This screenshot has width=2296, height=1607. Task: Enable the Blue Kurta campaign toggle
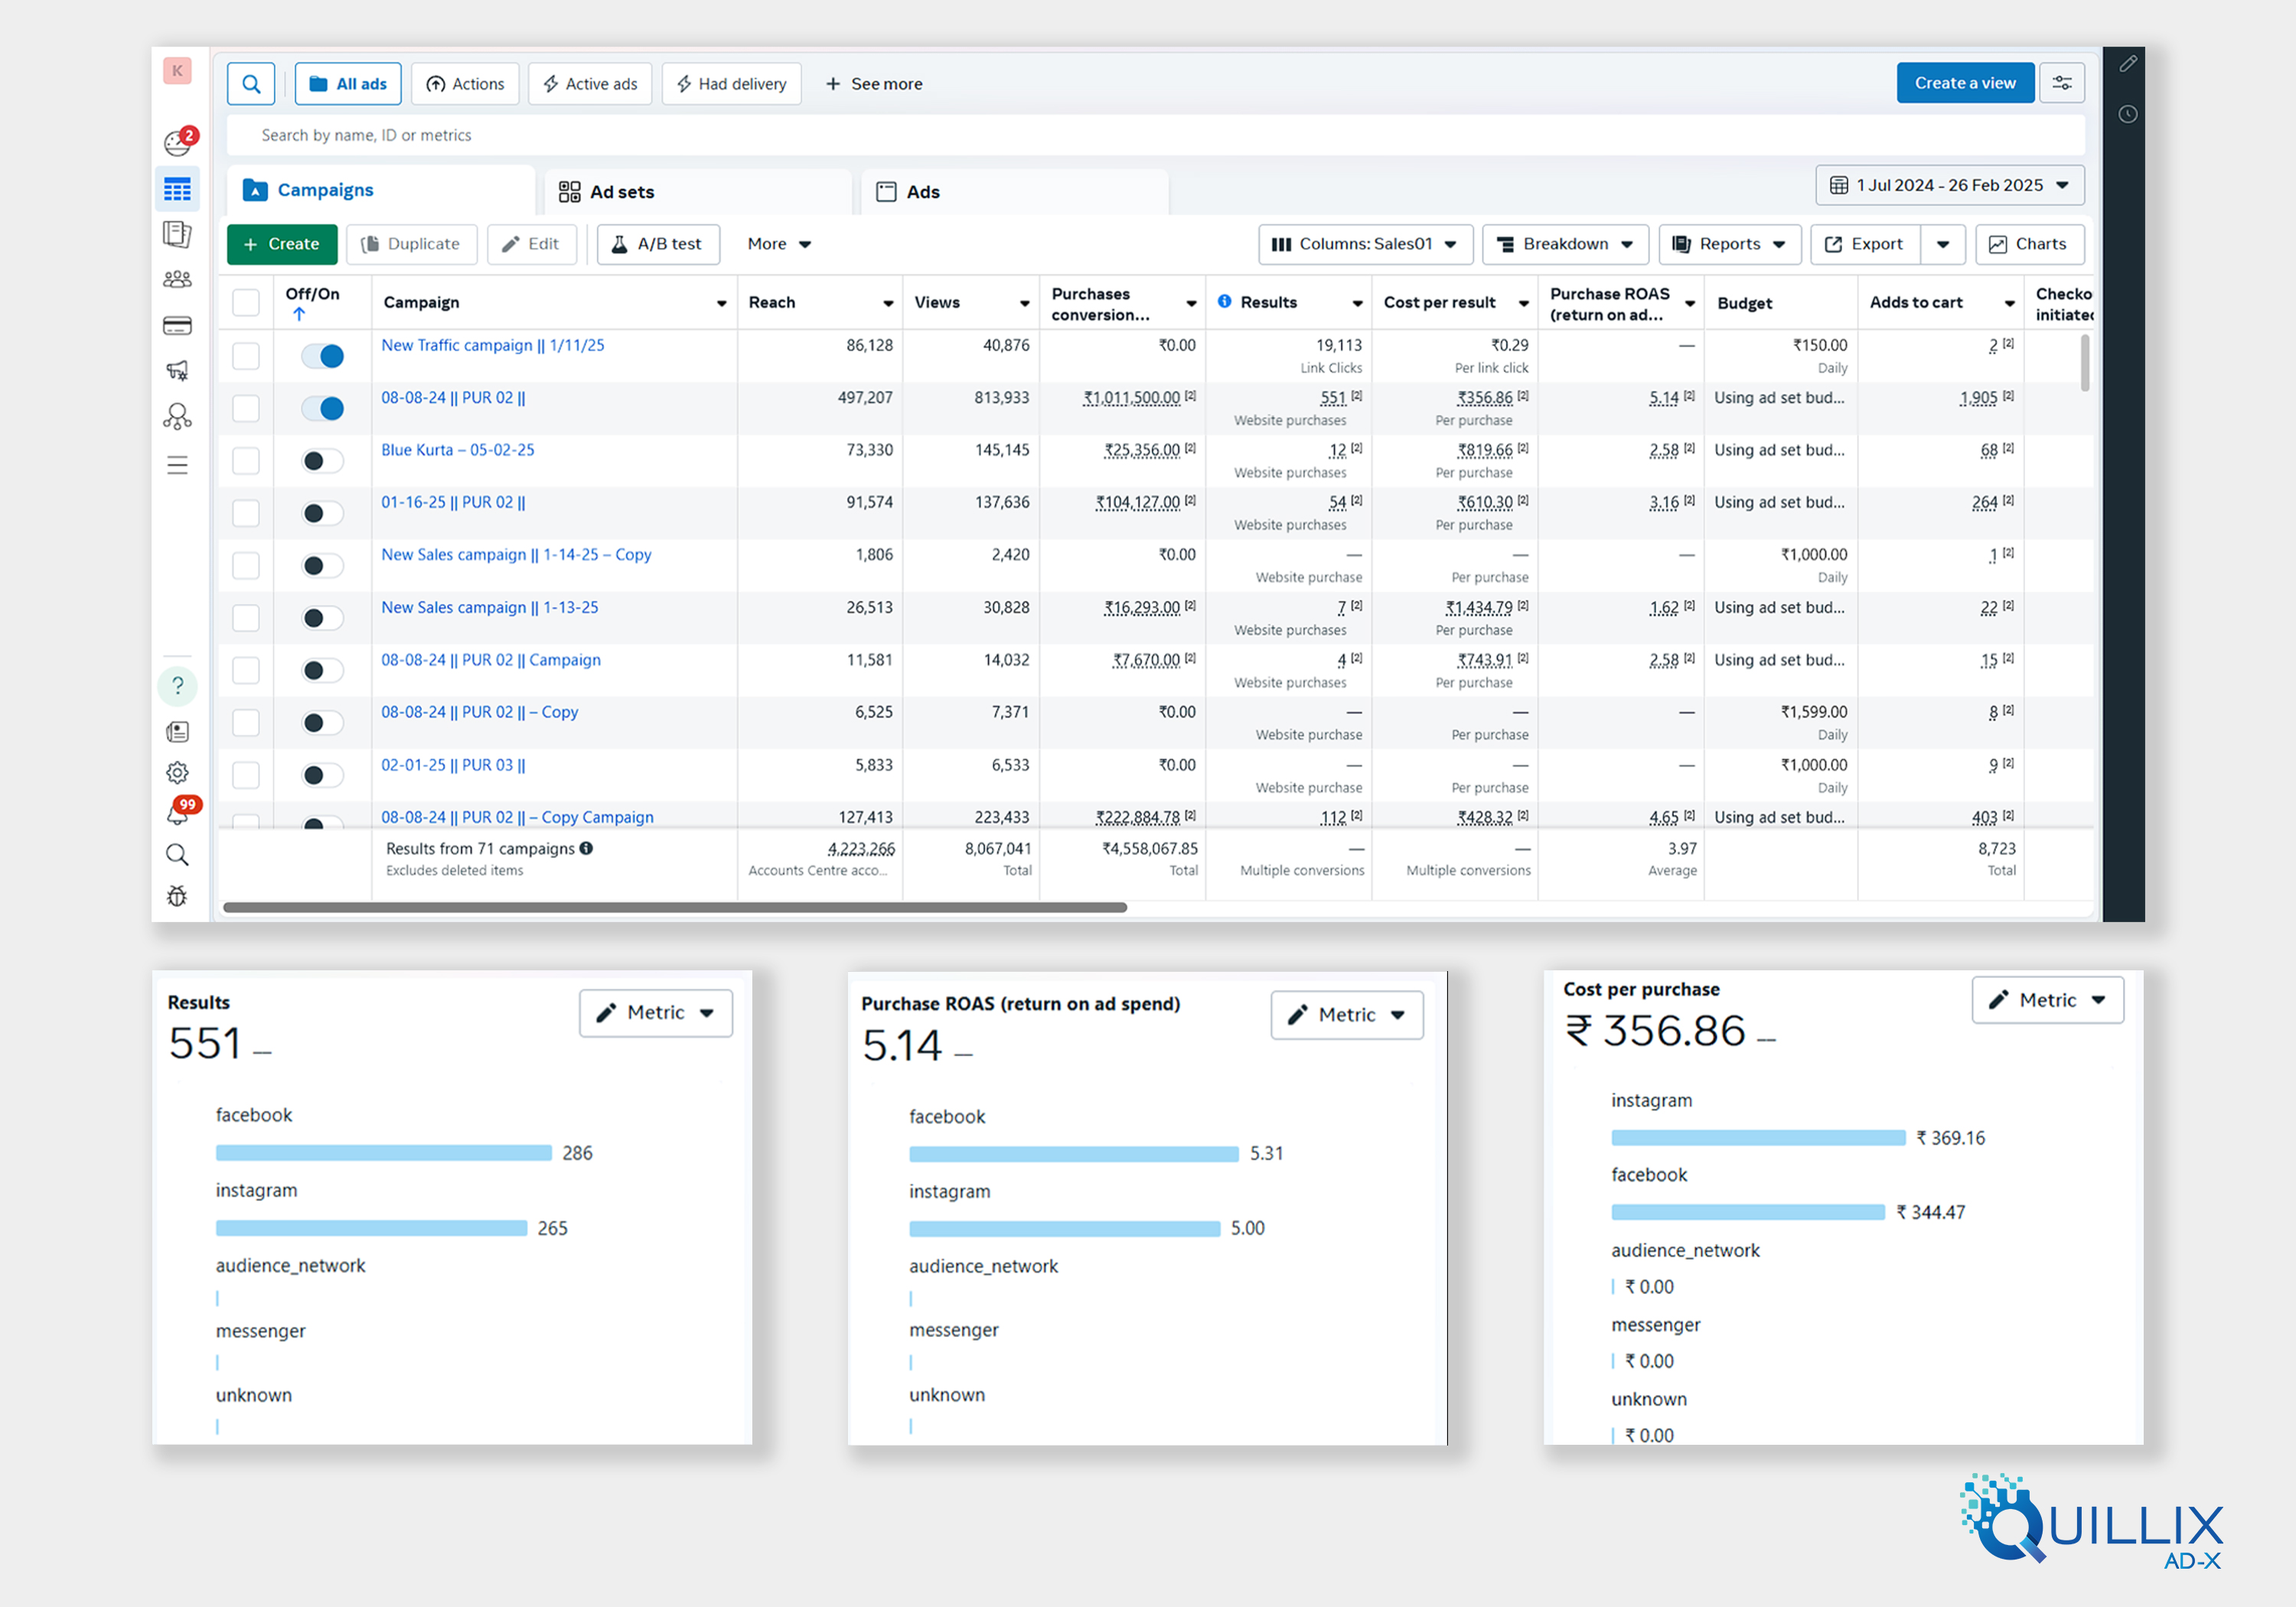[x=322, y=461]
